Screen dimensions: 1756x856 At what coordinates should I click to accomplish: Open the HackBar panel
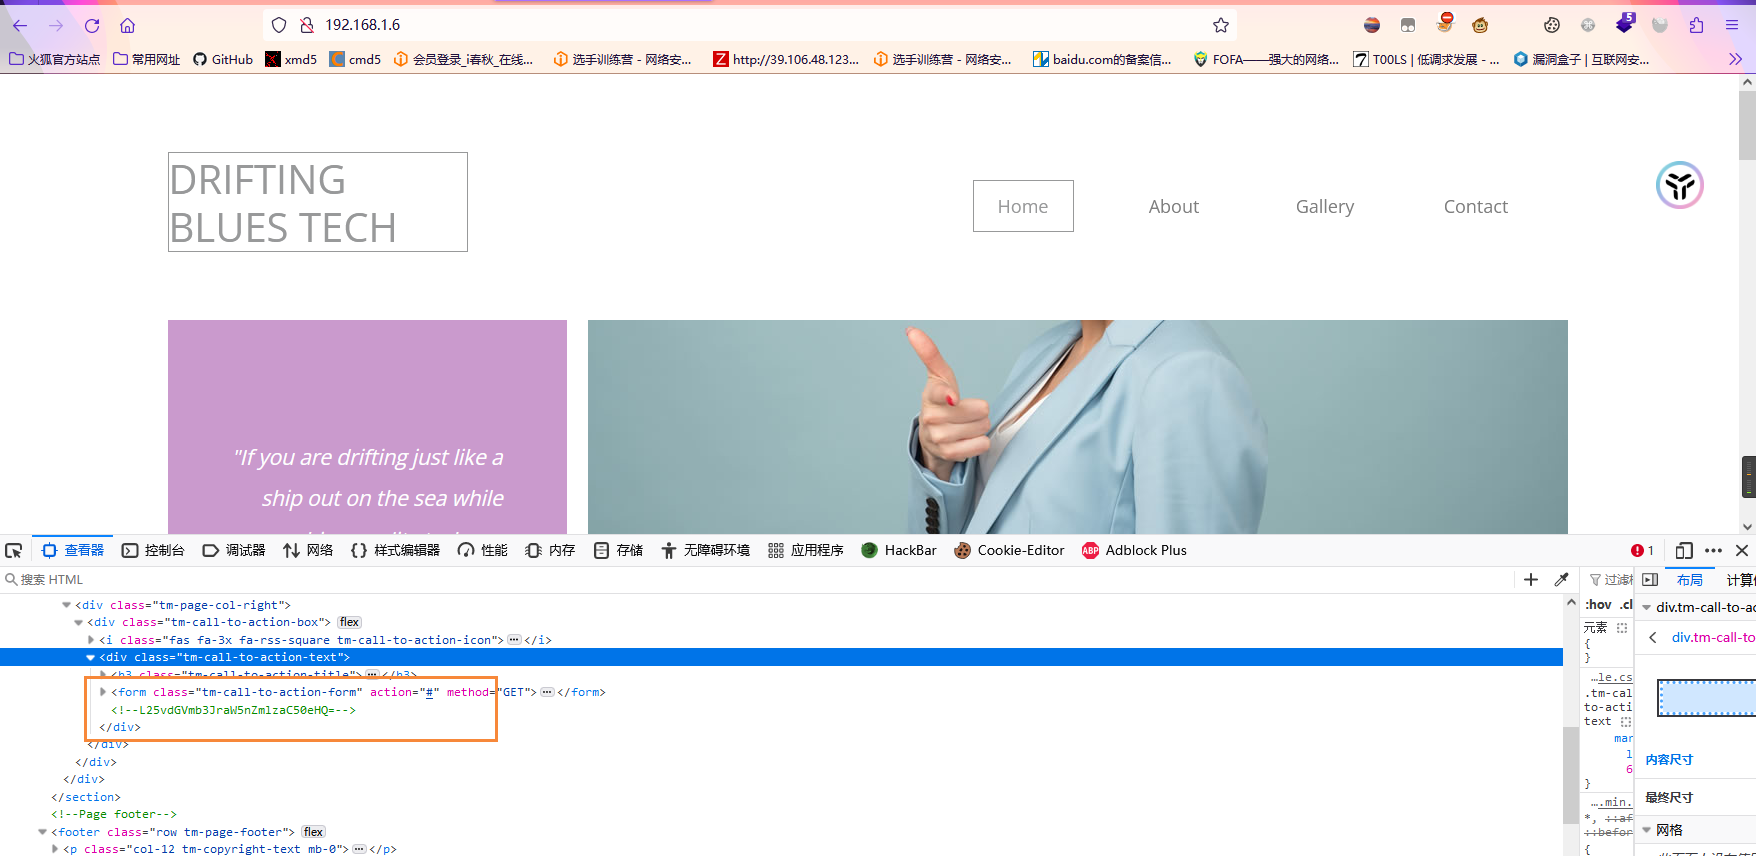pos(899,550)
